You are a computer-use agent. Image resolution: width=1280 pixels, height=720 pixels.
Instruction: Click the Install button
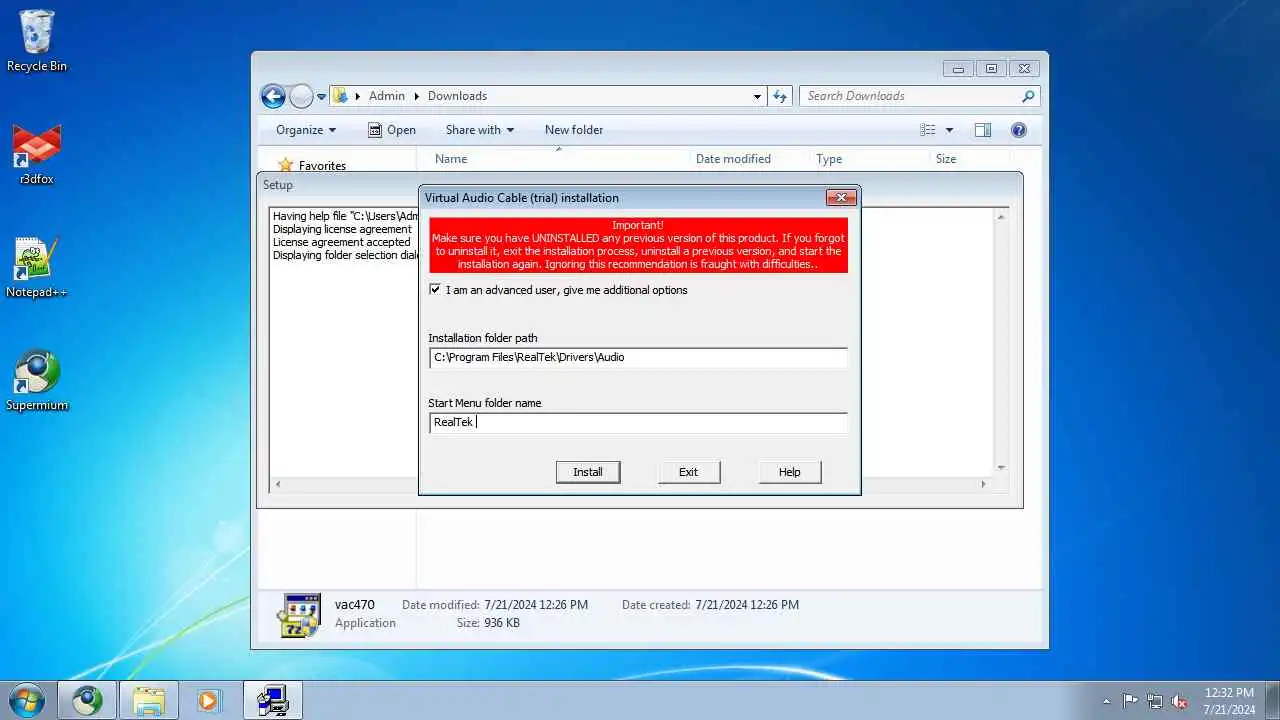pos(588,472)
